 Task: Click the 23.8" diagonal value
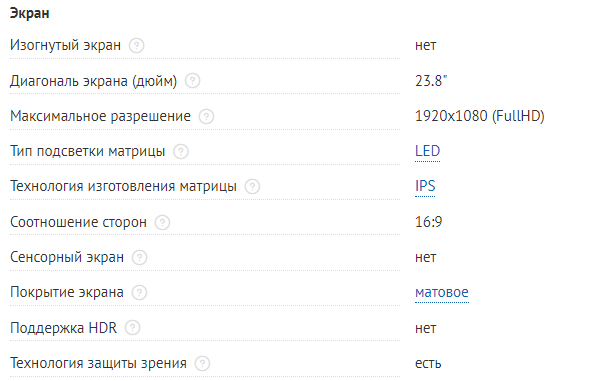(x=431, y=81)
